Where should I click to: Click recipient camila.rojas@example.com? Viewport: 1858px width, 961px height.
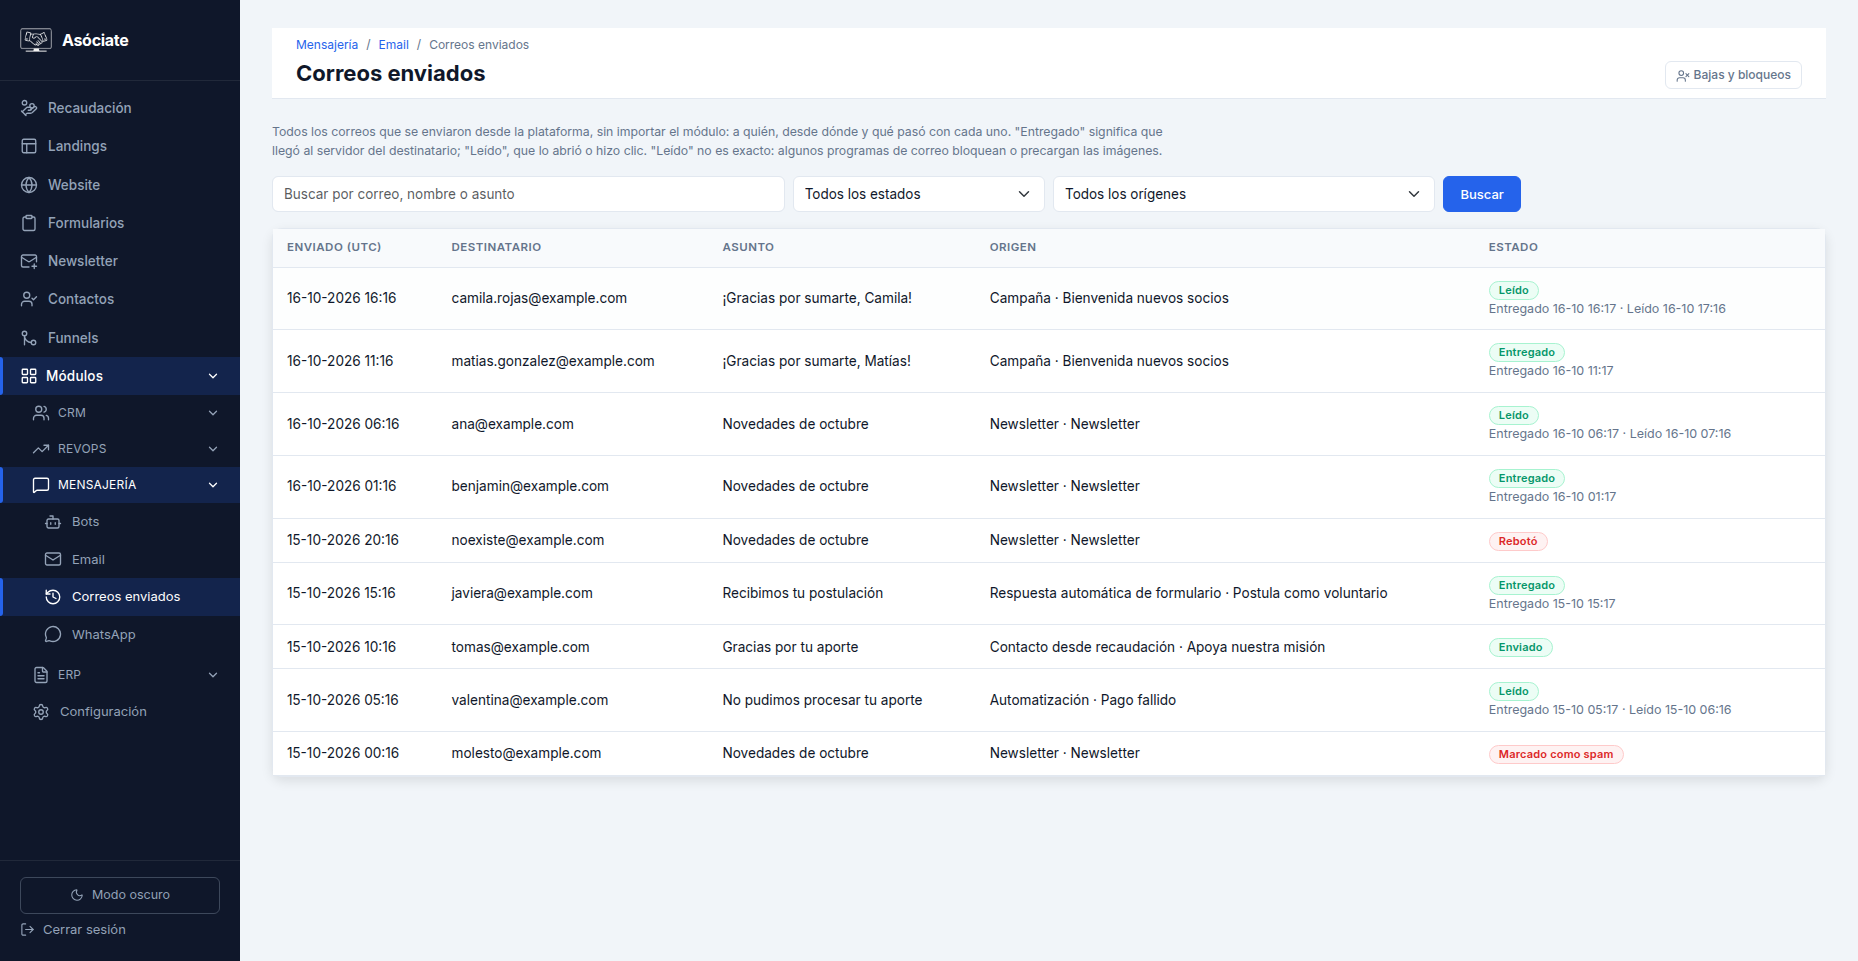[539, 298]
